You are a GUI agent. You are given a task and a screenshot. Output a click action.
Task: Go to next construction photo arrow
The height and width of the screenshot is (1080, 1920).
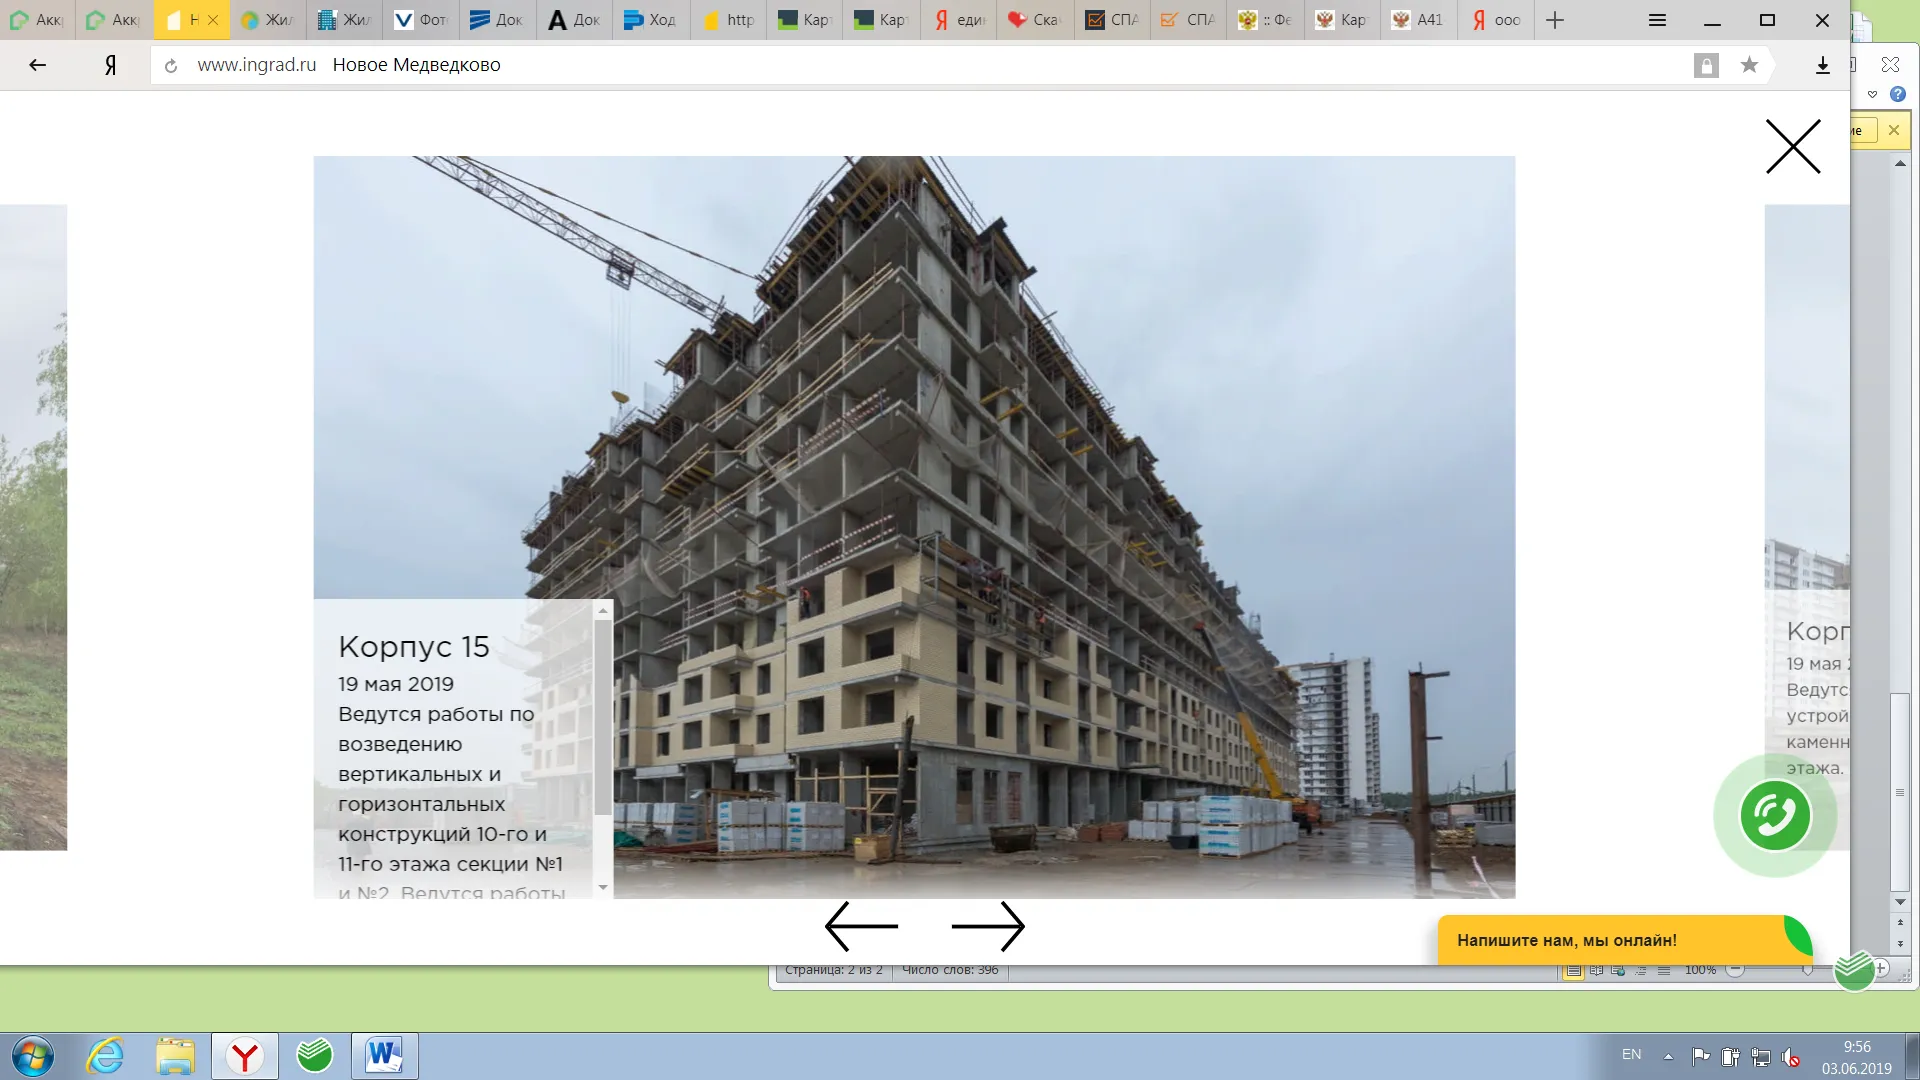(988, 926)
